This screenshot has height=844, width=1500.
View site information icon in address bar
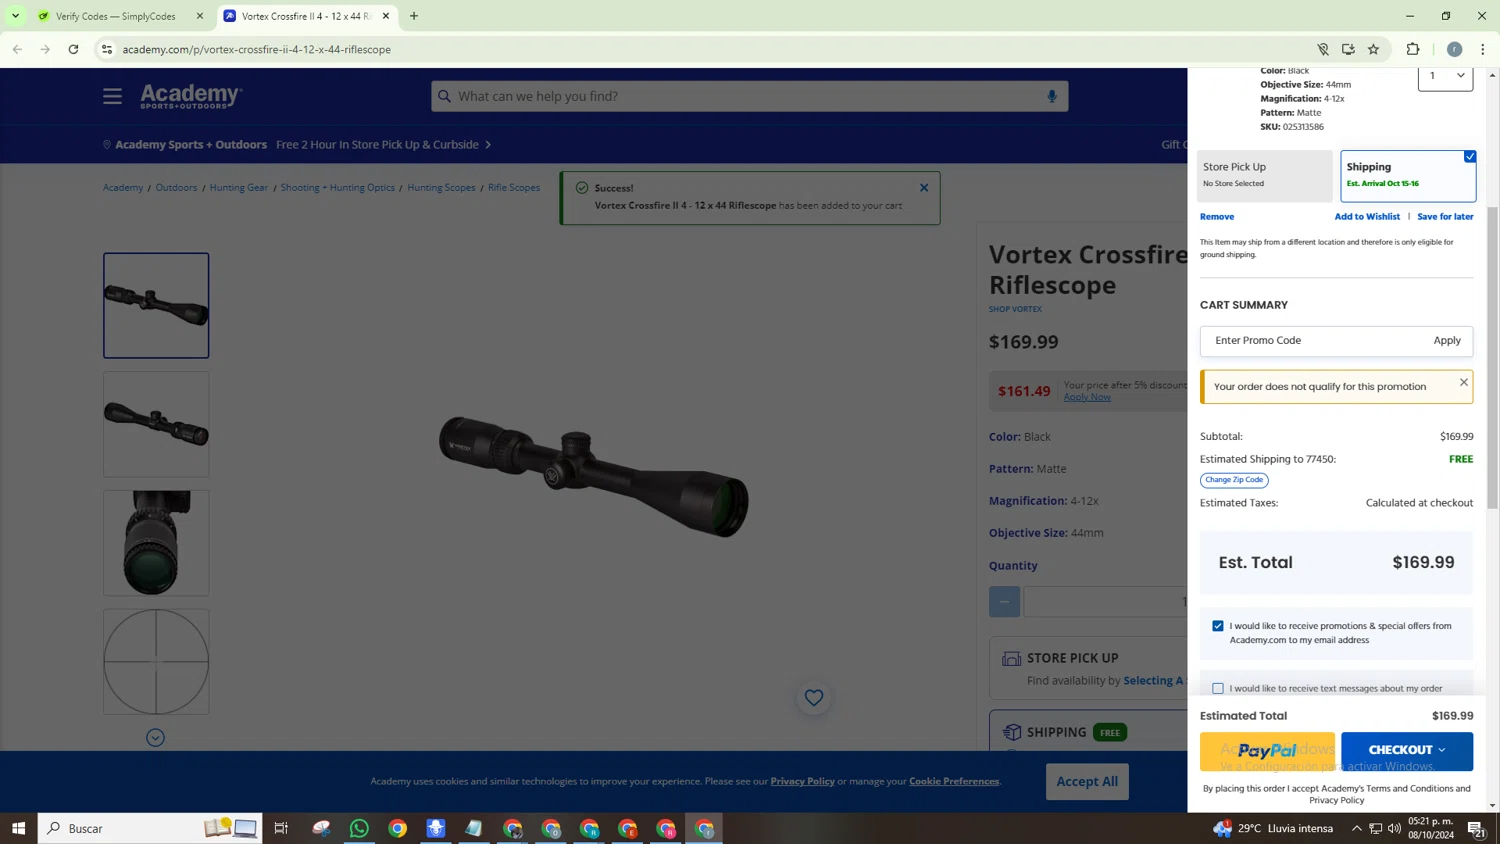107,49
